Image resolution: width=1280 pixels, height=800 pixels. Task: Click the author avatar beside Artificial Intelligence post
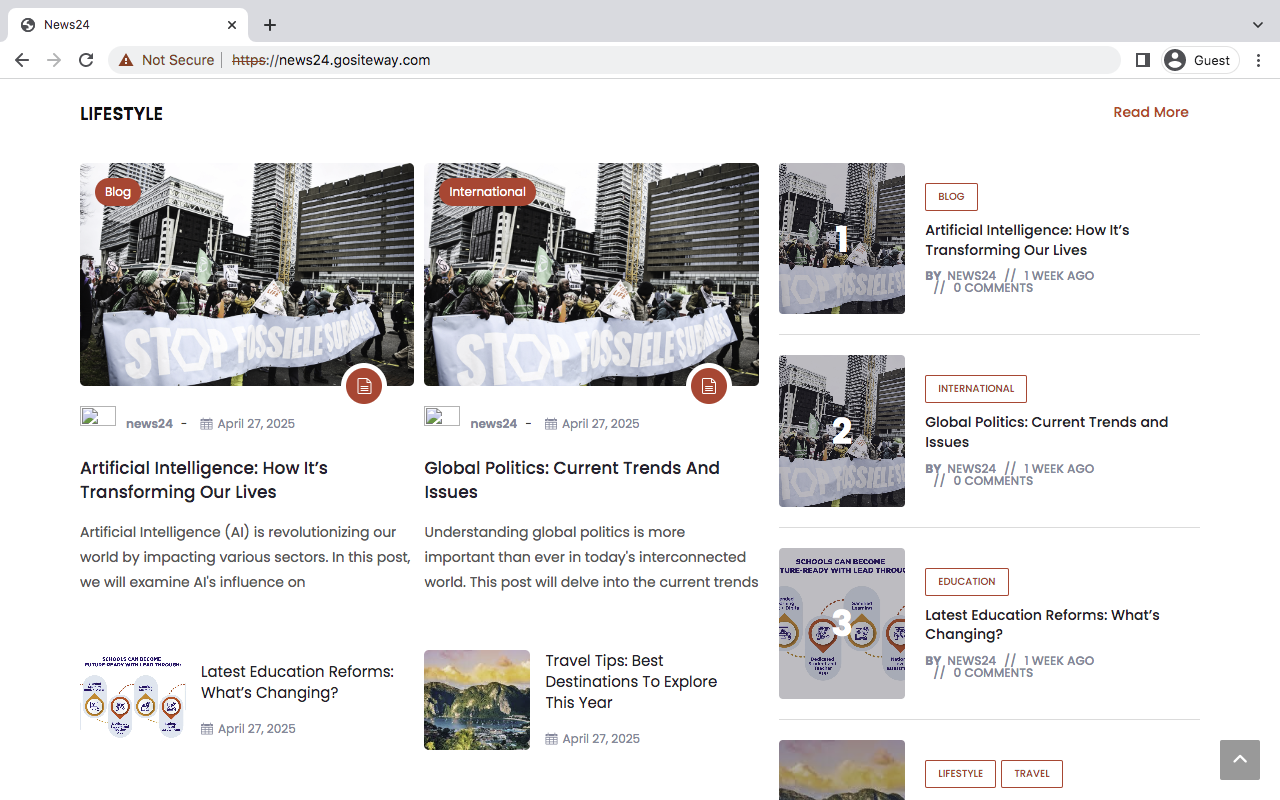(98, 416)
